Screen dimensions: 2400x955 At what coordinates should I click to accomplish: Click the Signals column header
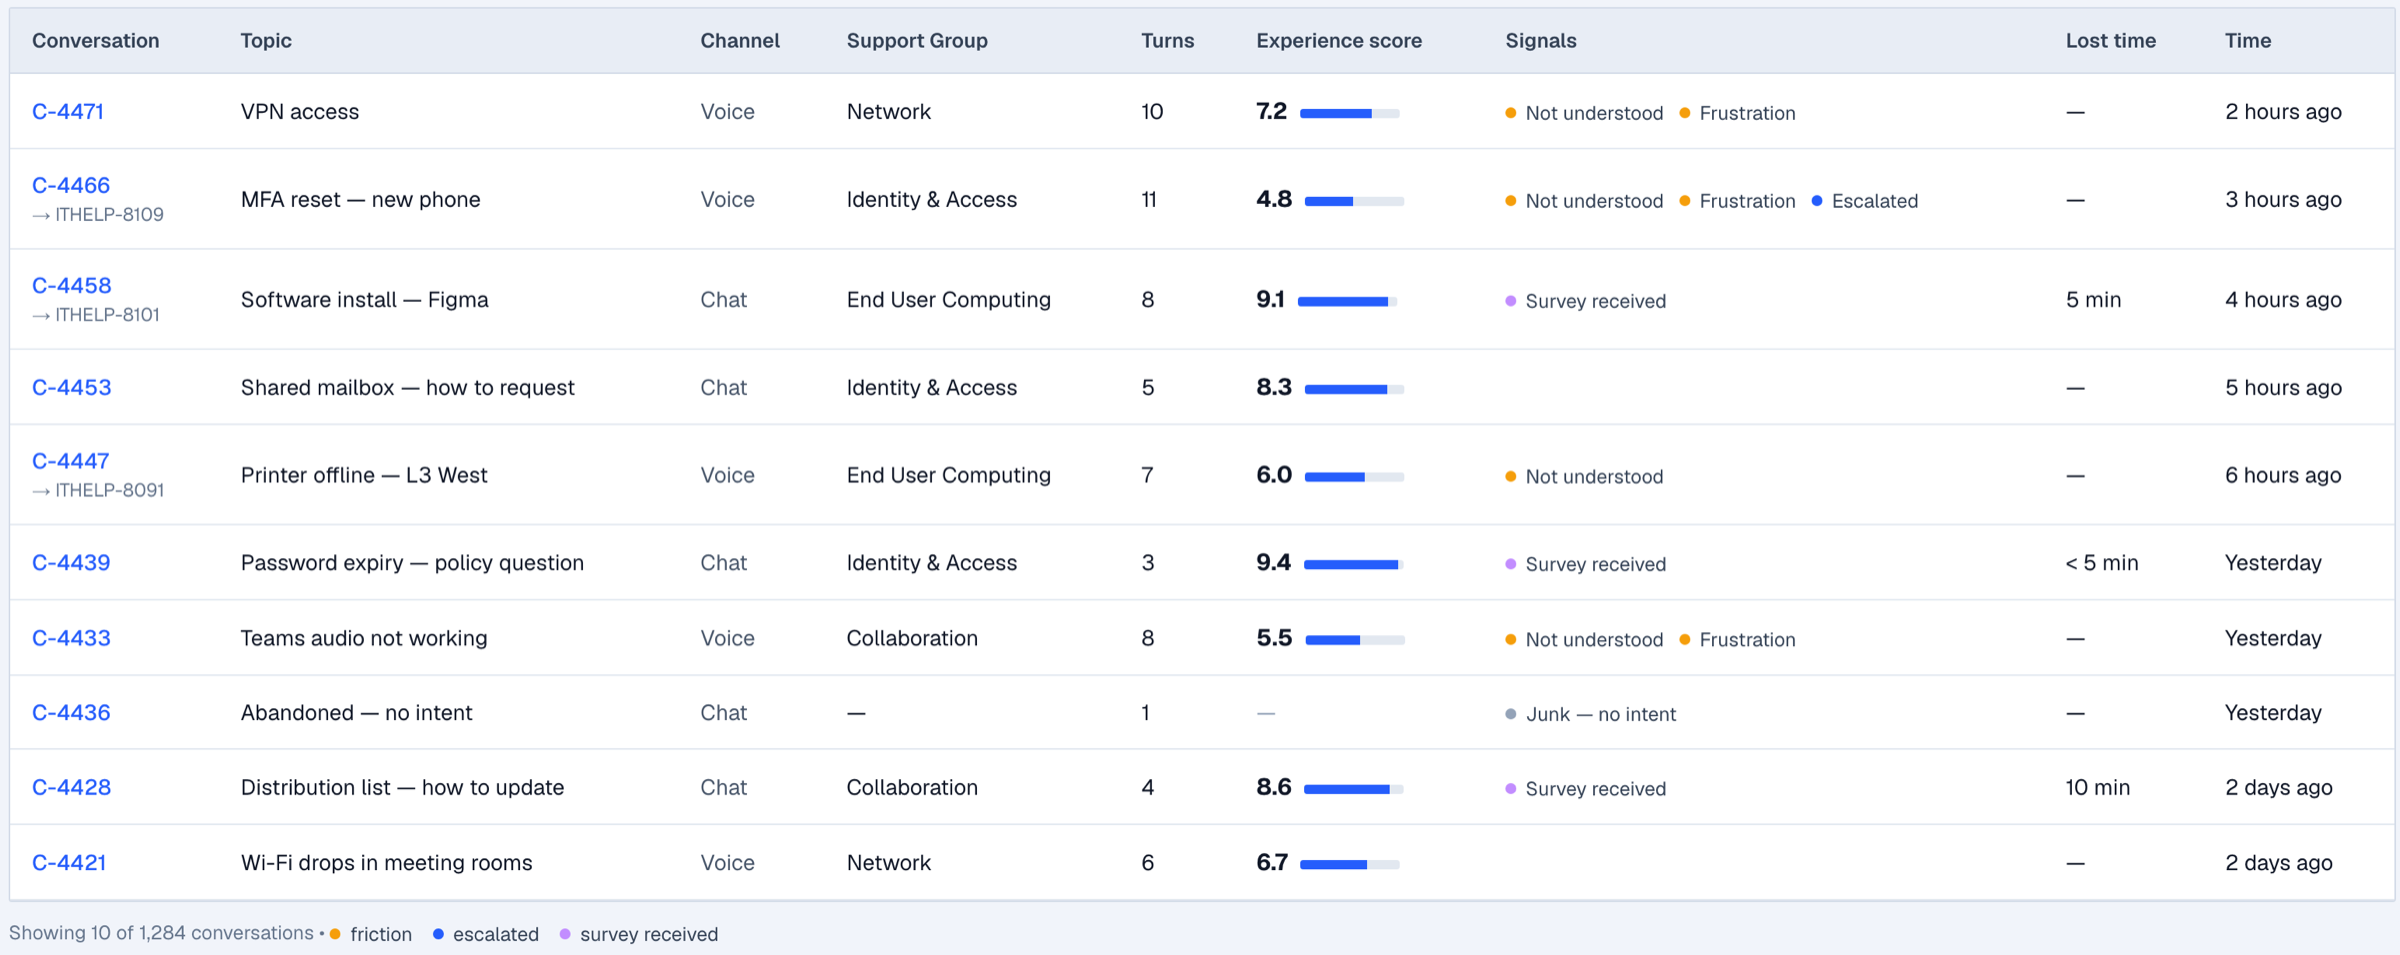tap(1541, 41)
